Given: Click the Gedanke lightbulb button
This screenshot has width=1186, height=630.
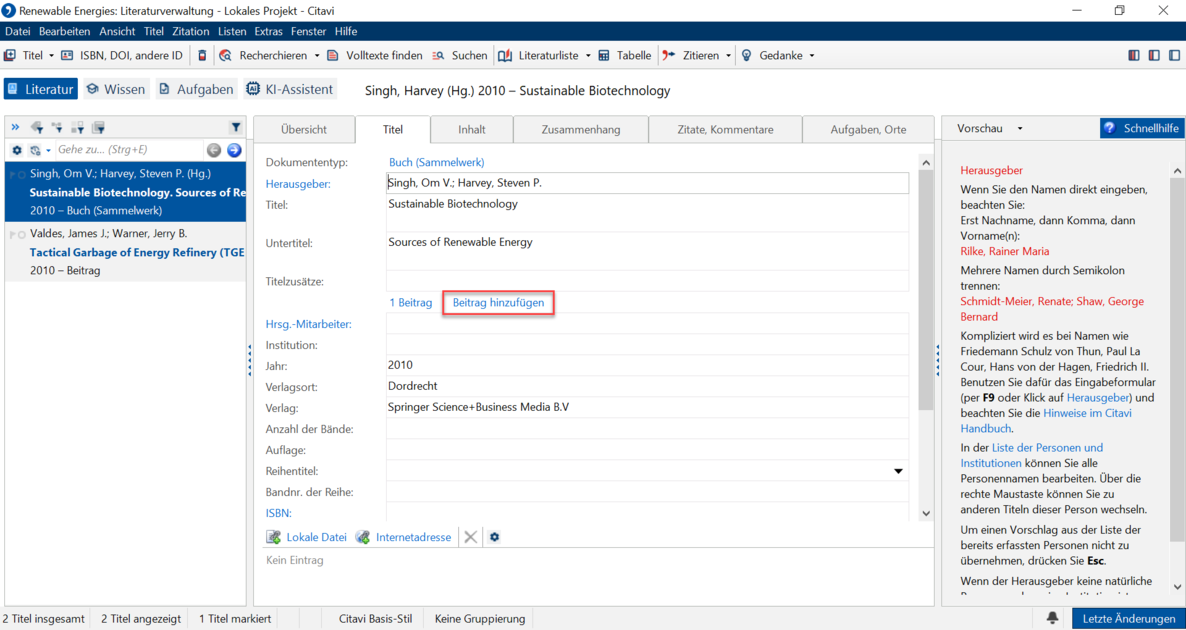Looking at the screenshot, I should click(772, 55).
